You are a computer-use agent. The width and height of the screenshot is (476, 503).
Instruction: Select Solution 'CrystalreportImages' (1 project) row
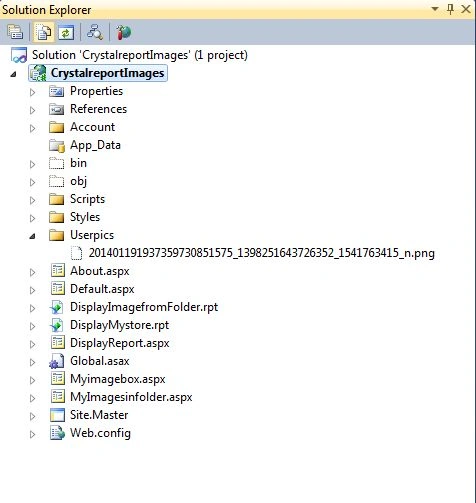click(140, 55)
